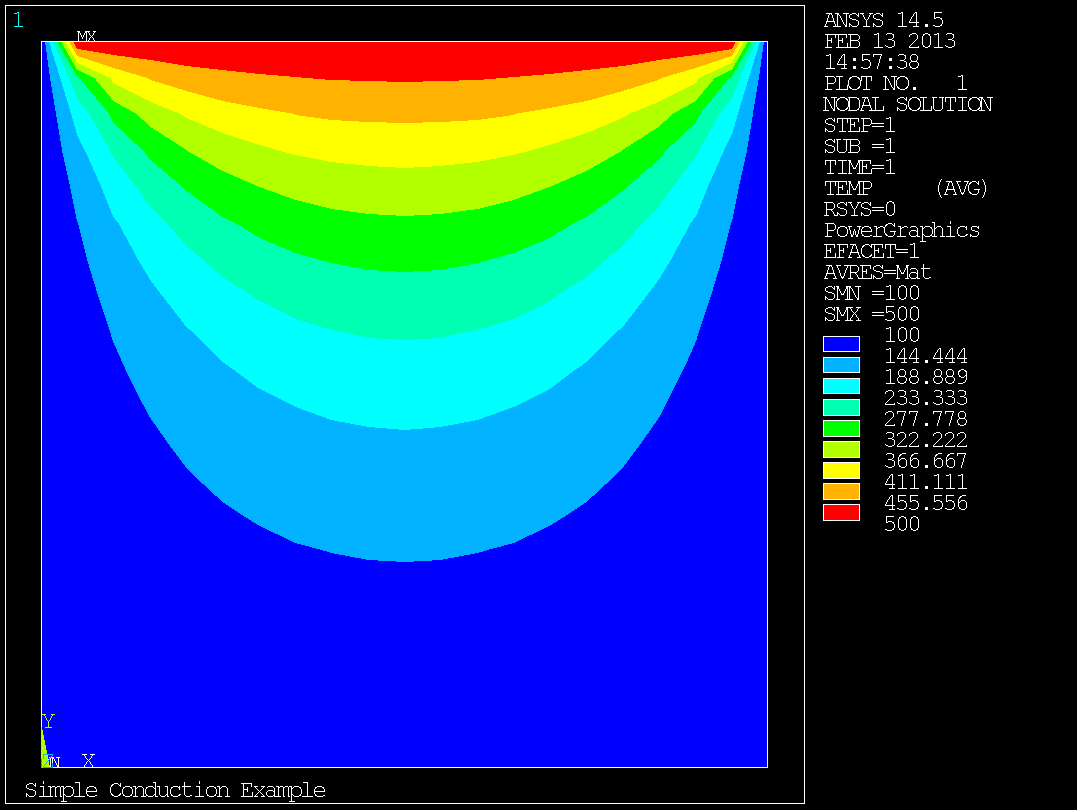Click the Simple Conduction Example title
This screenshot has height=810, width=1077.
pyautogui.click(x=175, y=790)
